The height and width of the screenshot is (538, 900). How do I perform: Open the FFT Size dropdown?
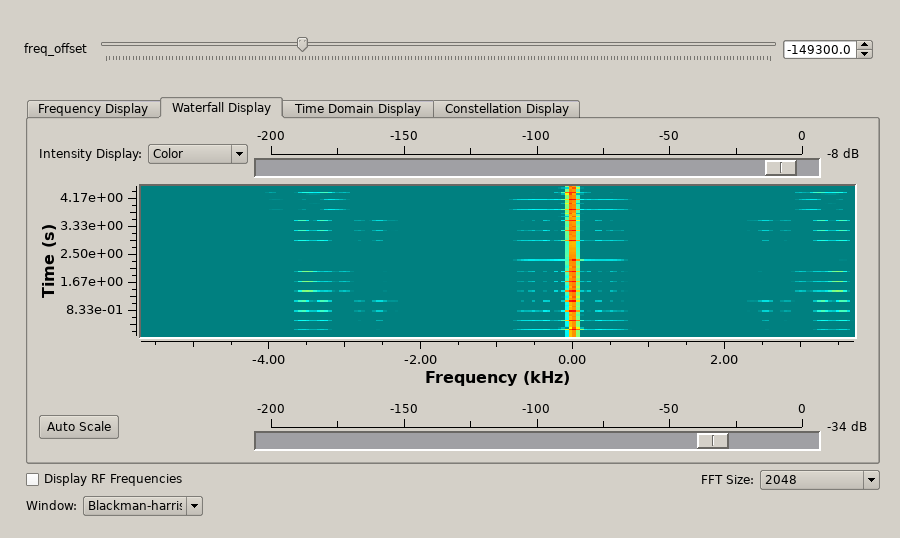click(819, 479)
